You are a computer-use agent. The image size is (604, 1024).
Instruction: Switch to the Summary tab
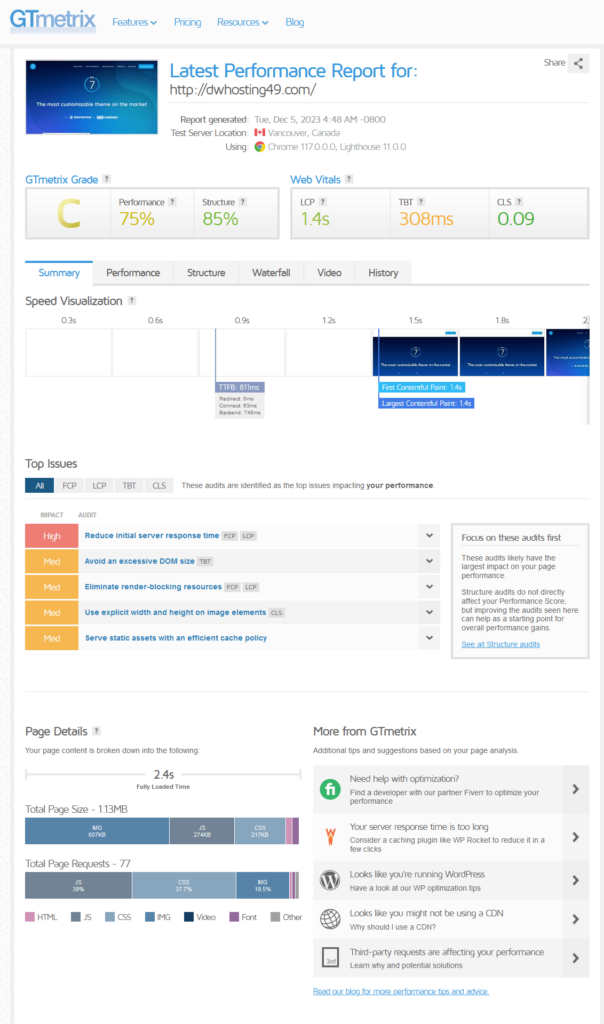(59, 273)
